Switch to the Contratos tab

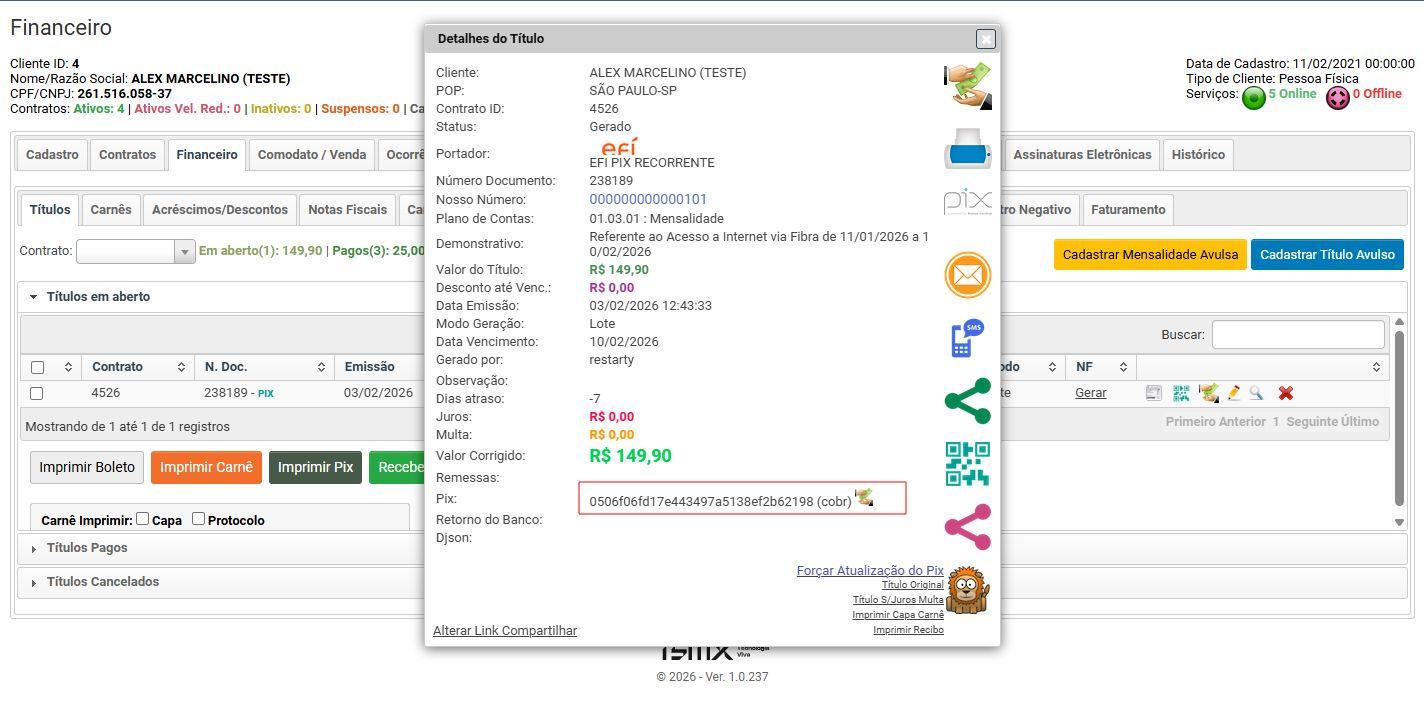pyautogui.click(x=127, y=155)
